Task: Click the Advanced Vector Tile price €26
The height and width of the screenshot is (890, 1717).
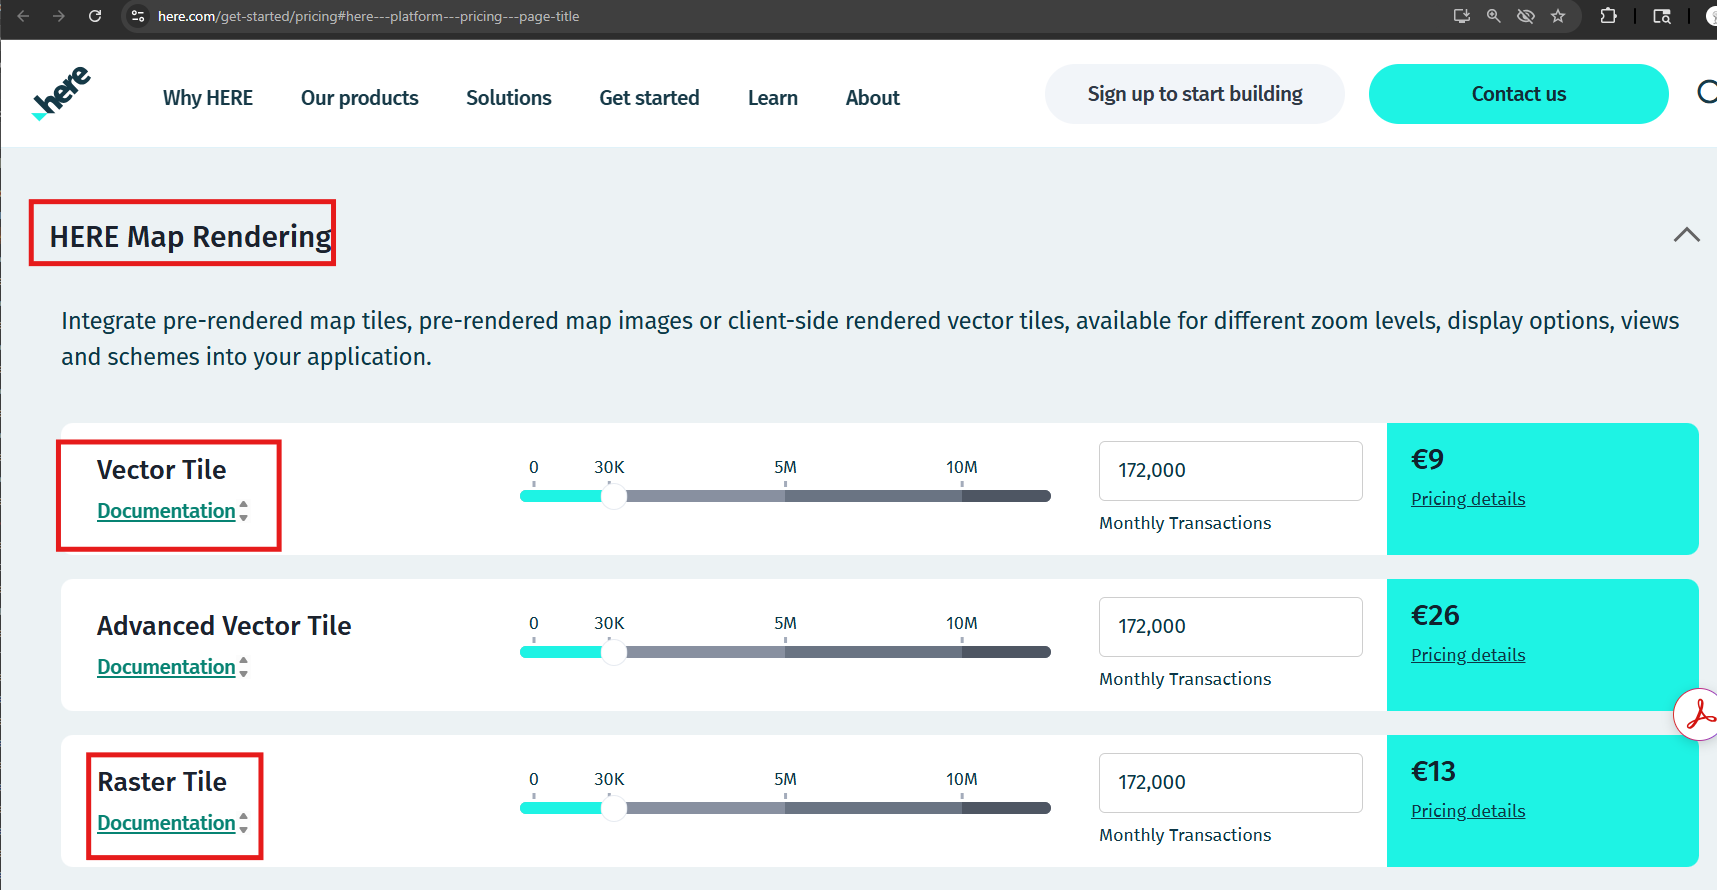Action: (1435, 615)
